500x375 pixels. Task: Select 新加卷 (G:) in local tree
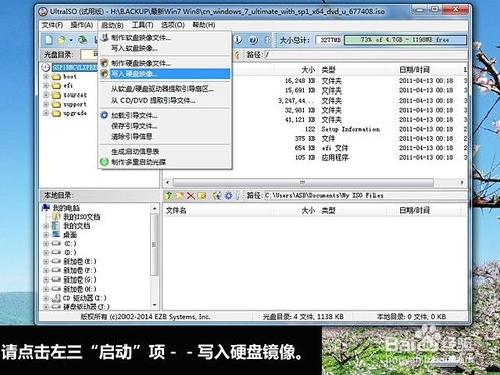tap(80, 279)
